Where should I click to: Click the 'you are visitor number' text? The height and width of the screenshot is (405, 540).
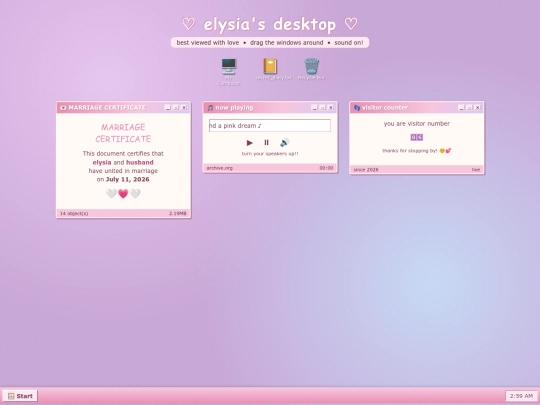pyautogui.click(x=417, y=124)
